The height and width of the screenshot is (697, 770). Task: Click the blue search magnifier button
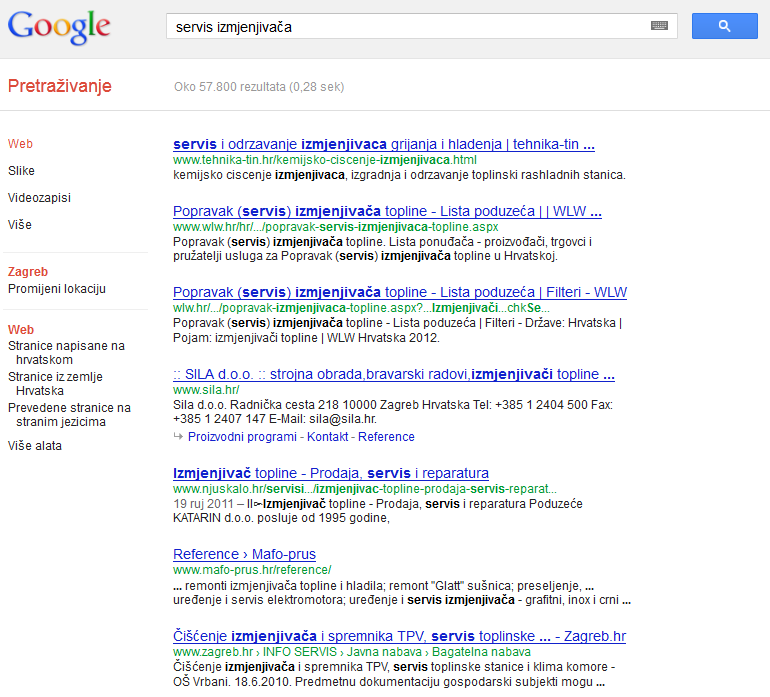coord(724,26)
